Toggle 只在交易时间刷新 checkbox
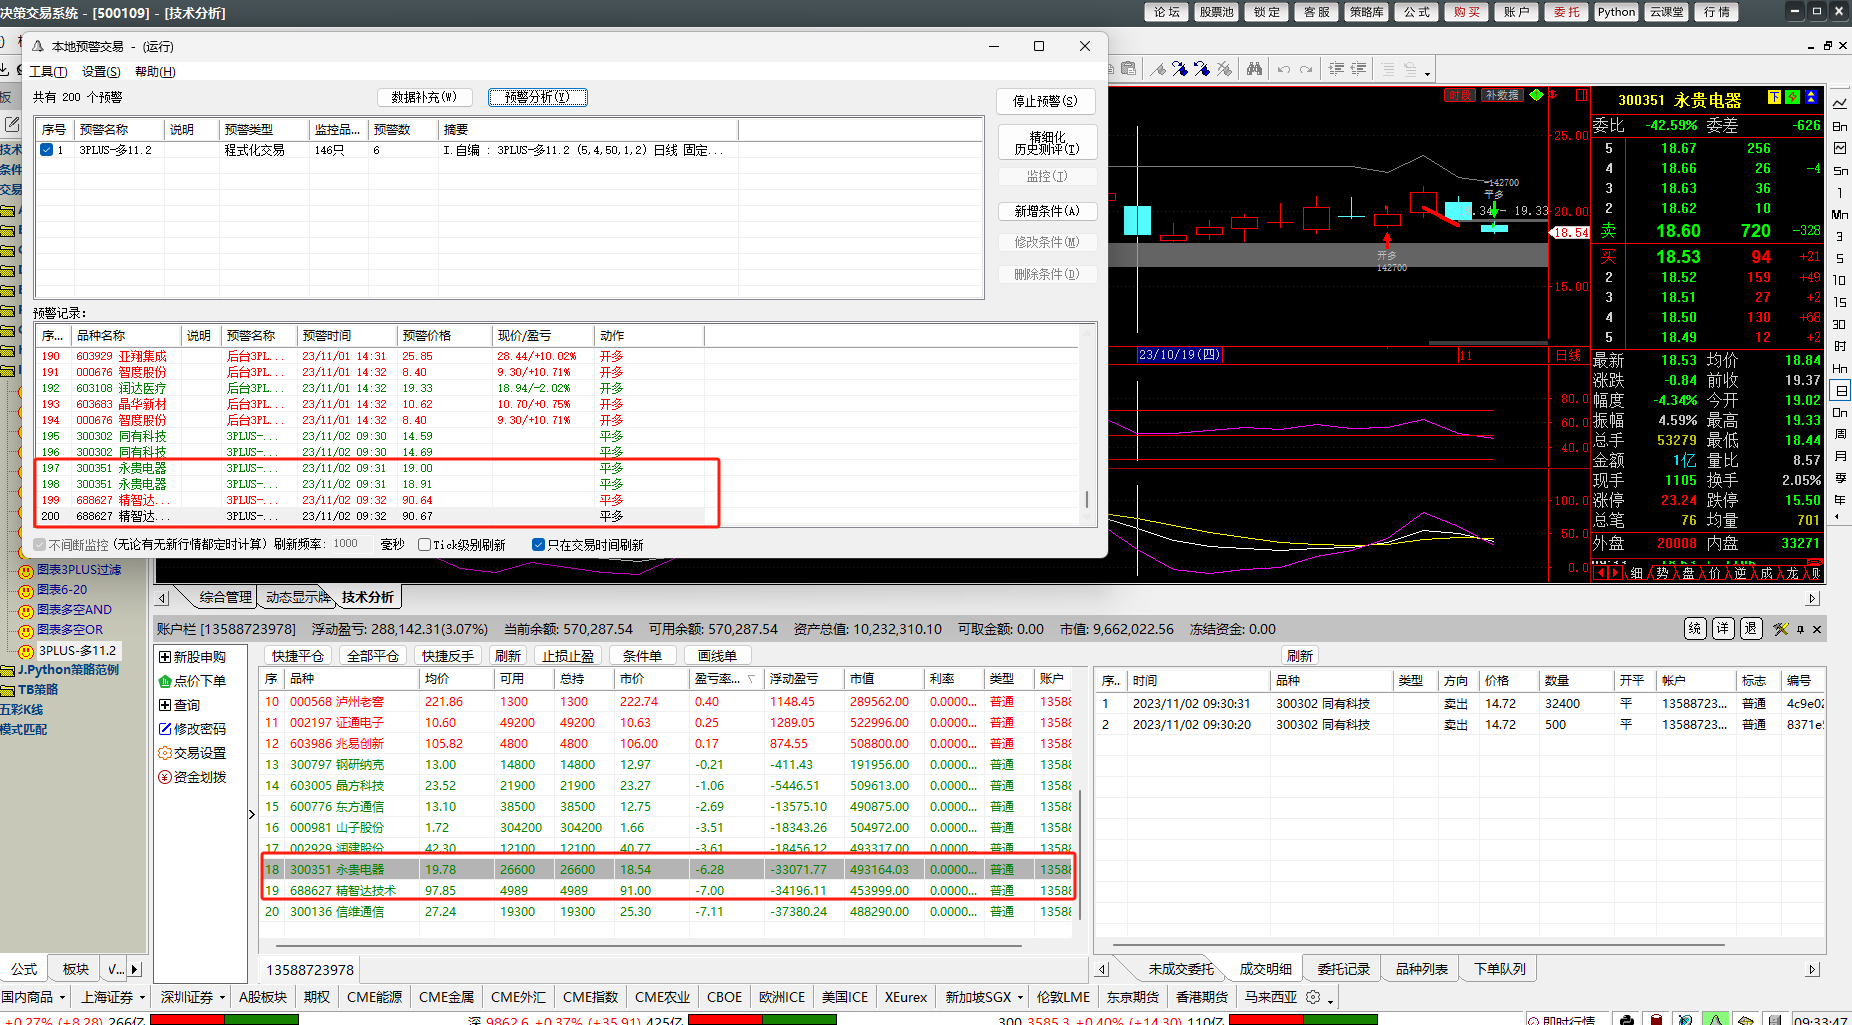The image size is (1852, 1025). (x=538, y=545)
